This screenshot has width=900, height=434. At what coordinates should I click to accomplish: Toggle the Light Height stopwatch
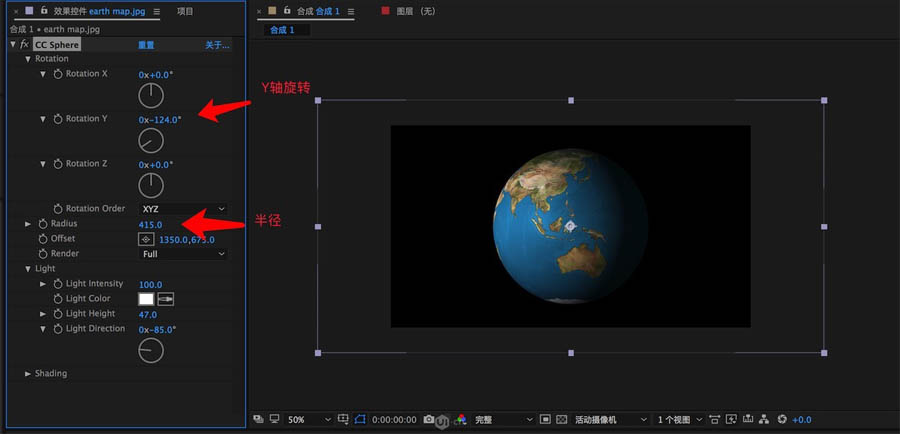click(x=57, y=314)
